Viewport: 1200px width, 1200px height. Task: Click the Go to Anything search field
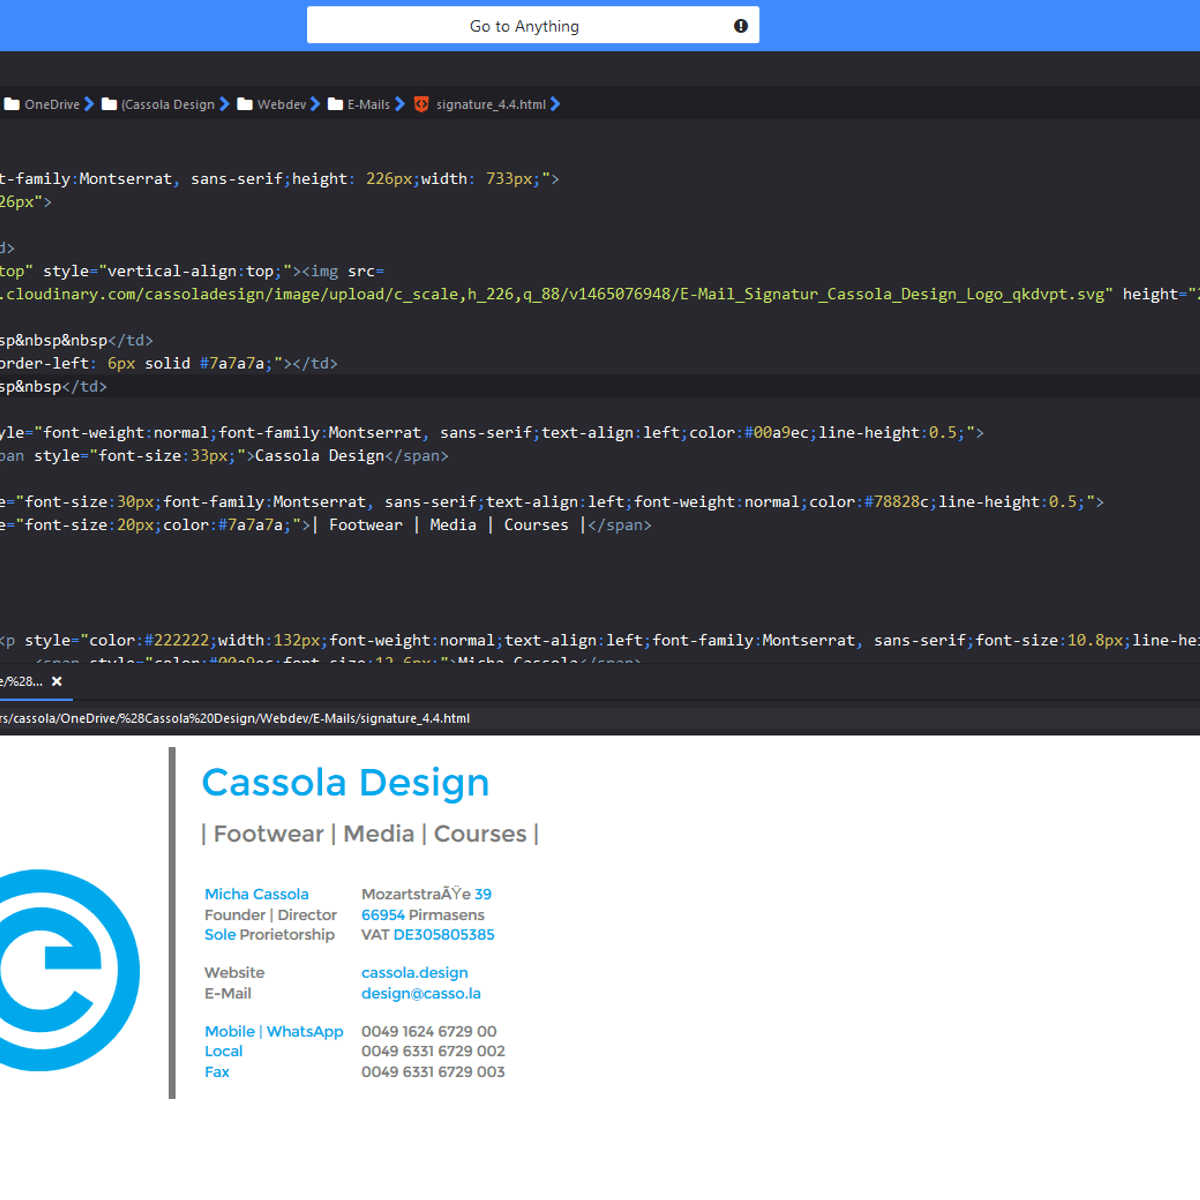(533, 25)
